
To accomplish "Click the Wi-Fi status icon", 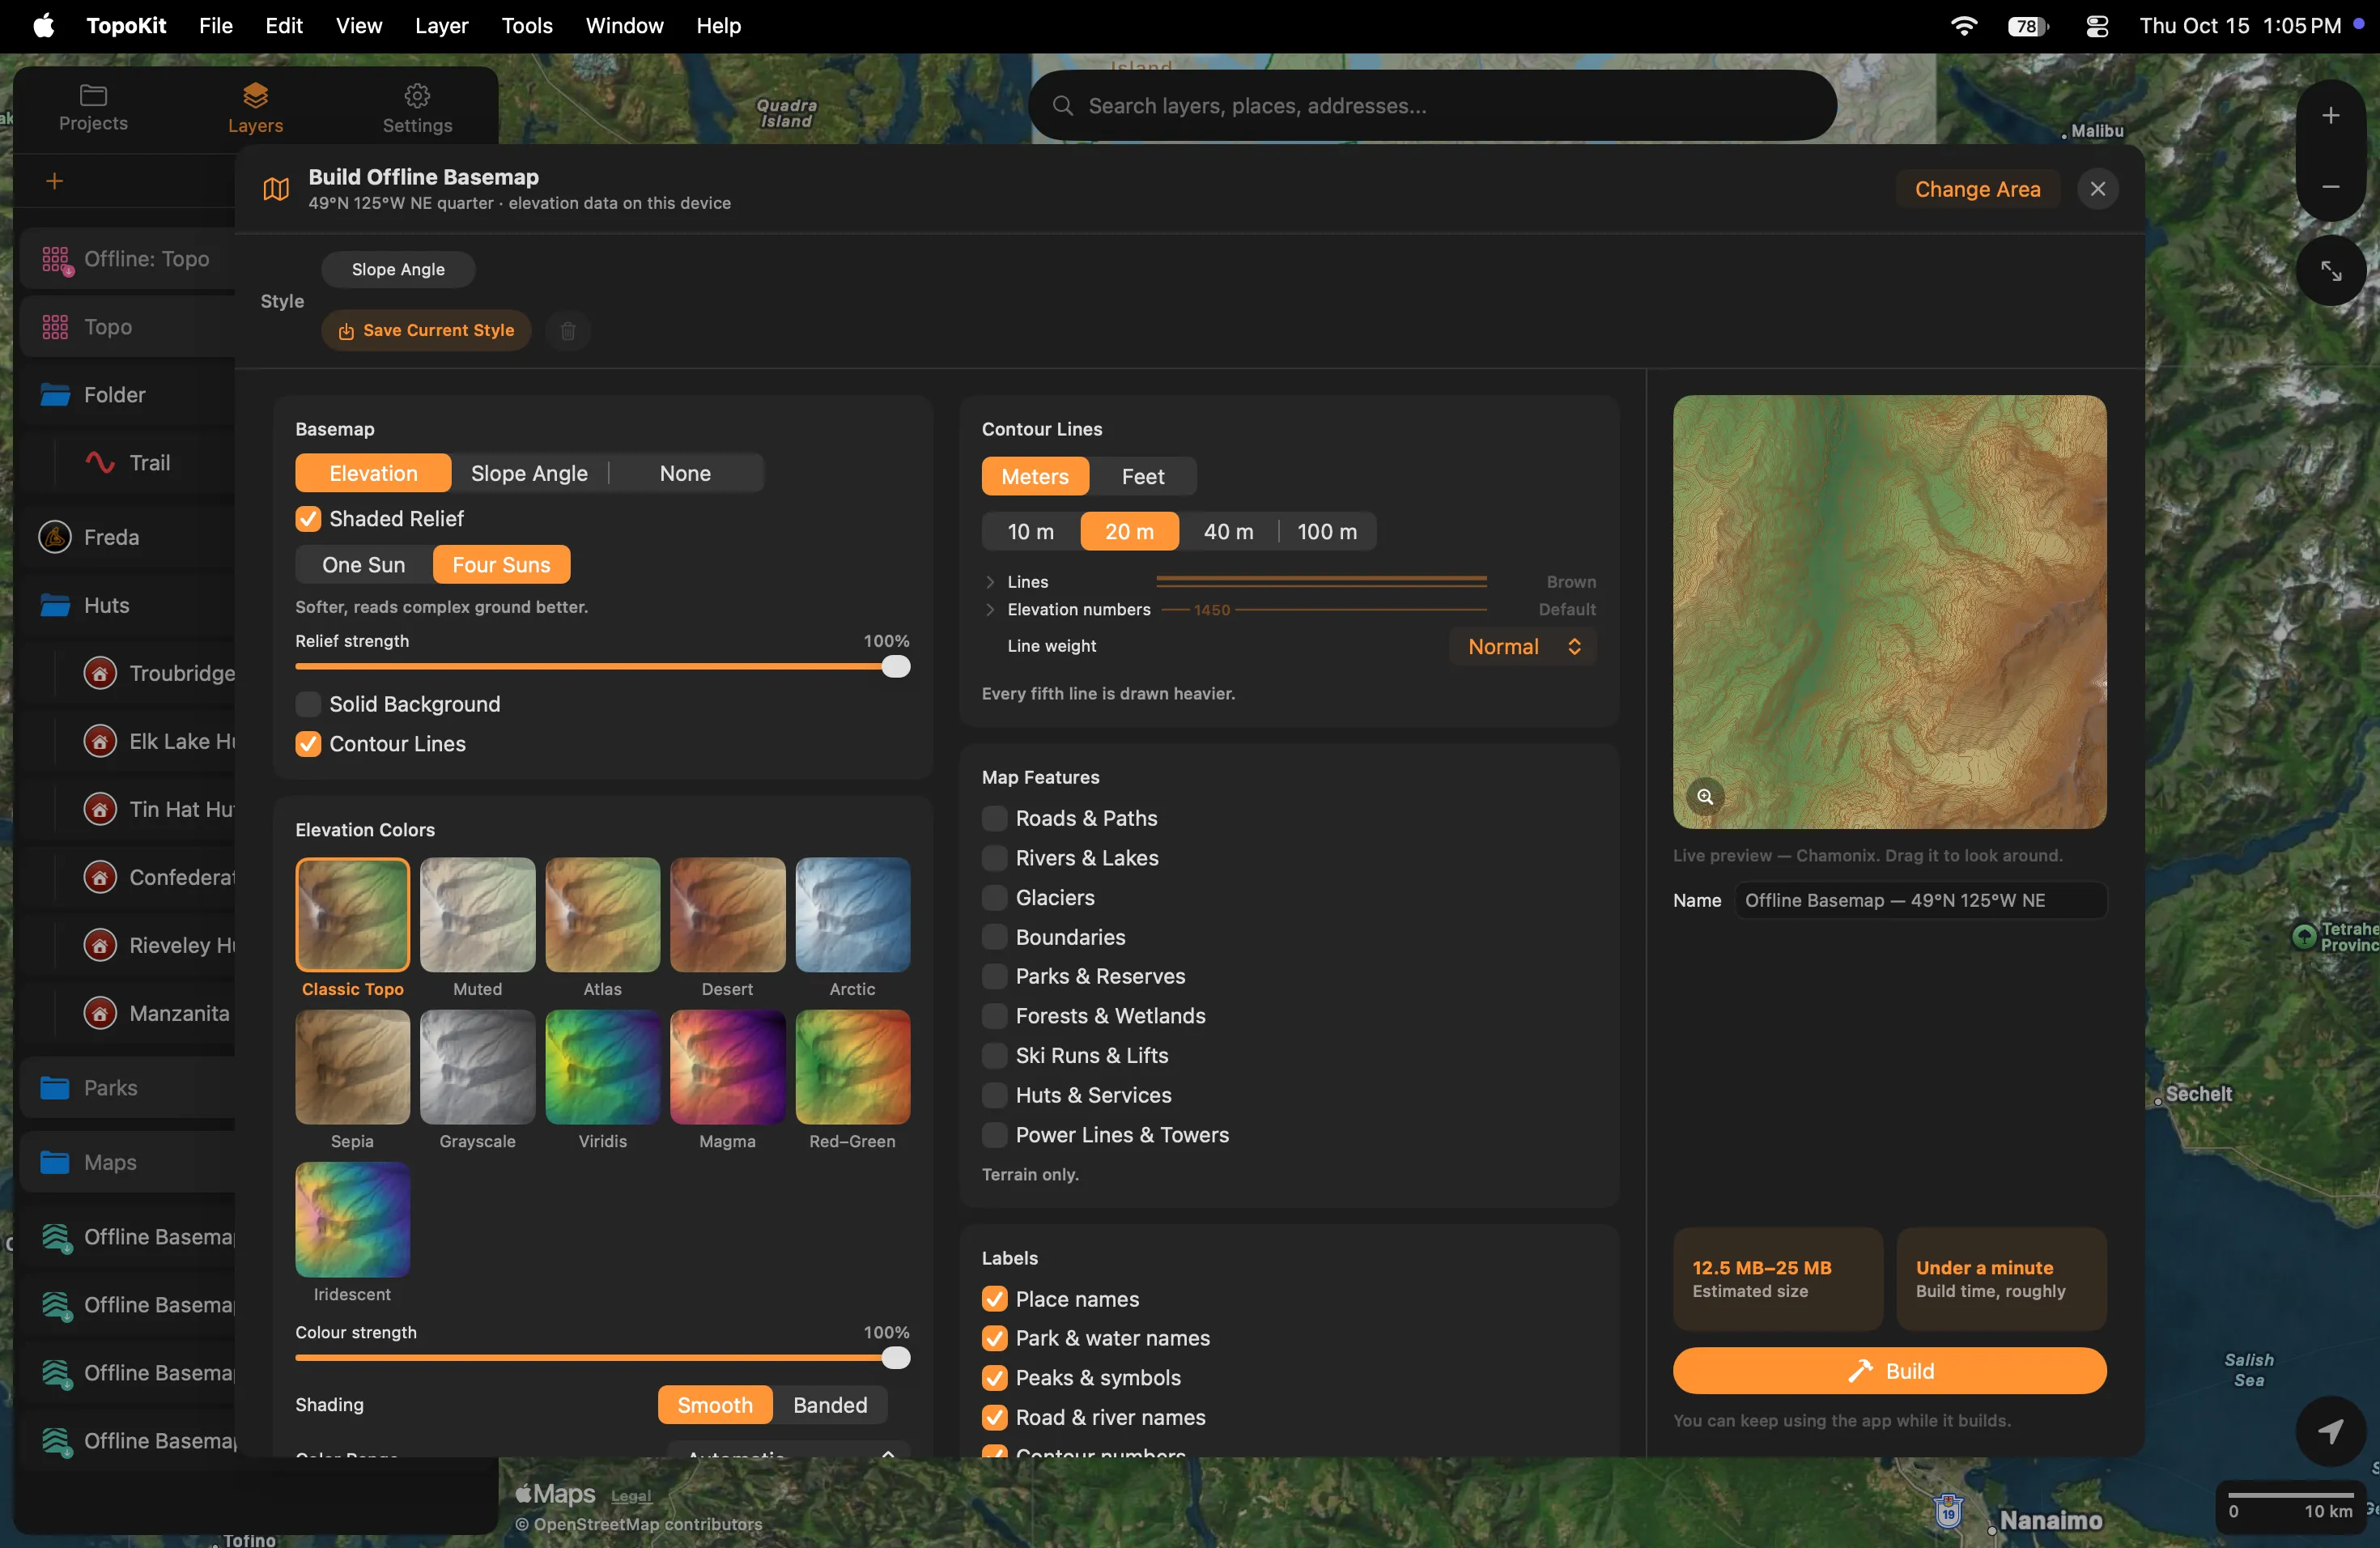I will [1964, 26].
